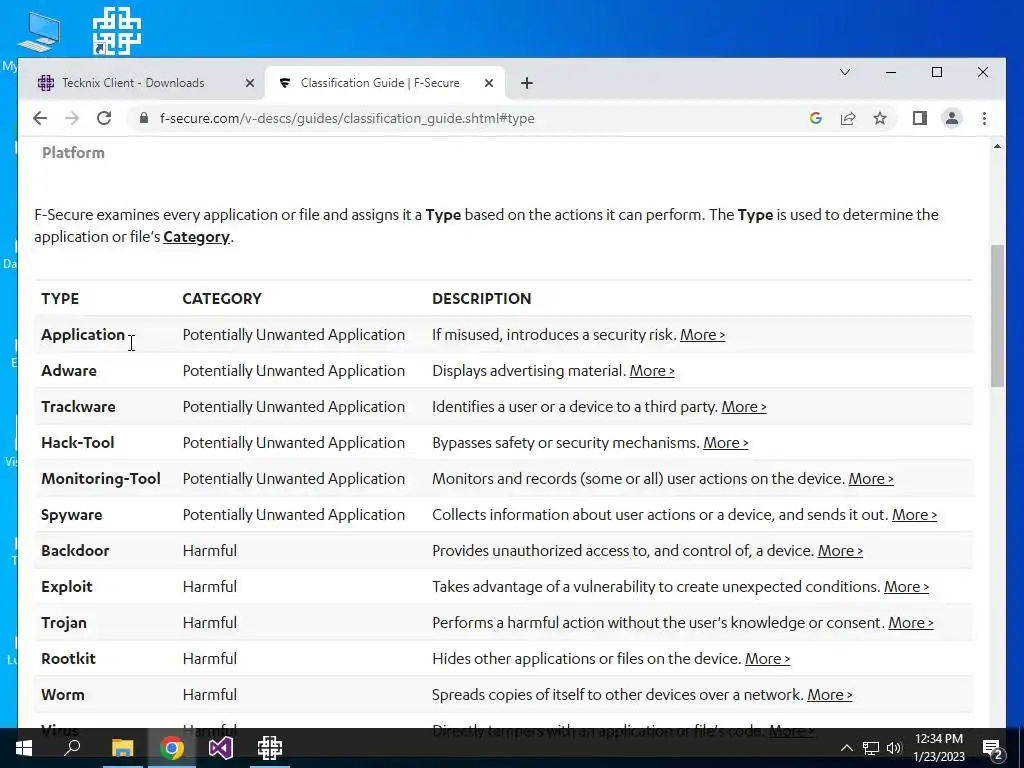The height and width of the screenshot is (768, 1024).
Task: Click the scrollbar up arrow
Action: coord(997,146)
